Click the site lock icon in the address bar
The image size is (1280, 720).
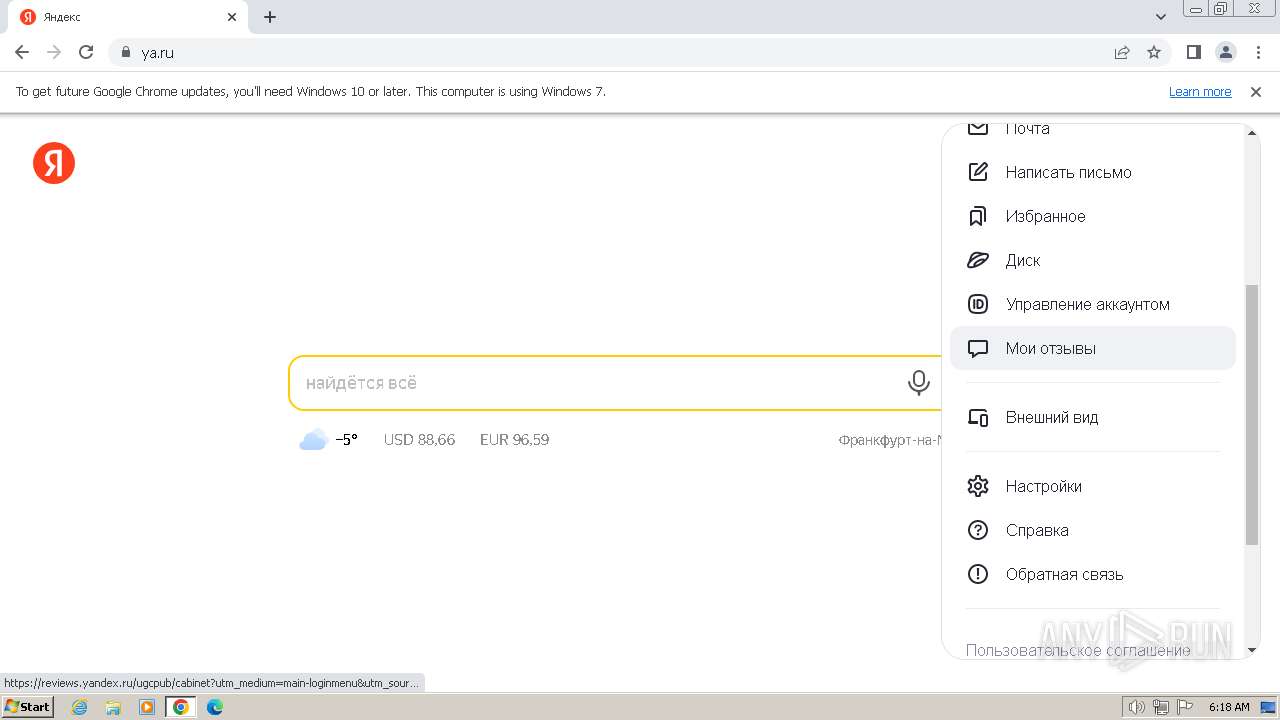tap(126, 52)
